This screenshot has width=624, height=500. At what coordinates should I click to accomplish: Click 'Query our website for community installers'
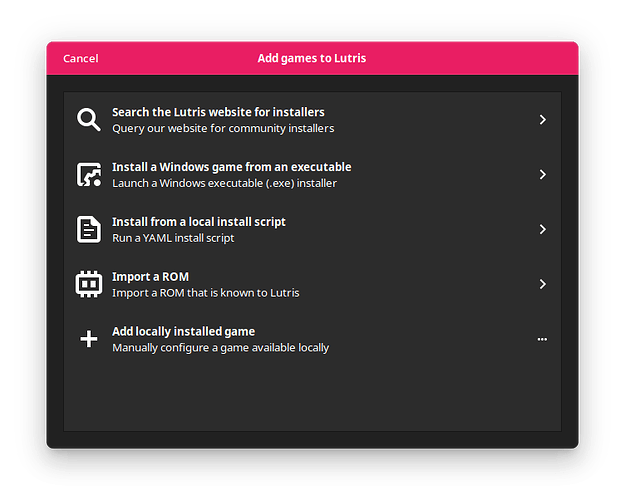223,129
